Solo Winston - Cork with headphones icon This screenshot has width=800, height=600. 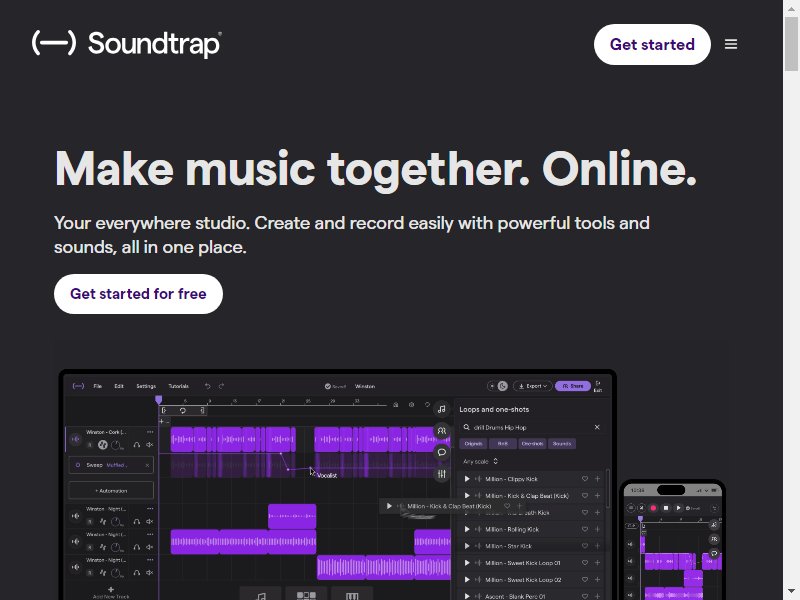coord(137,445)
